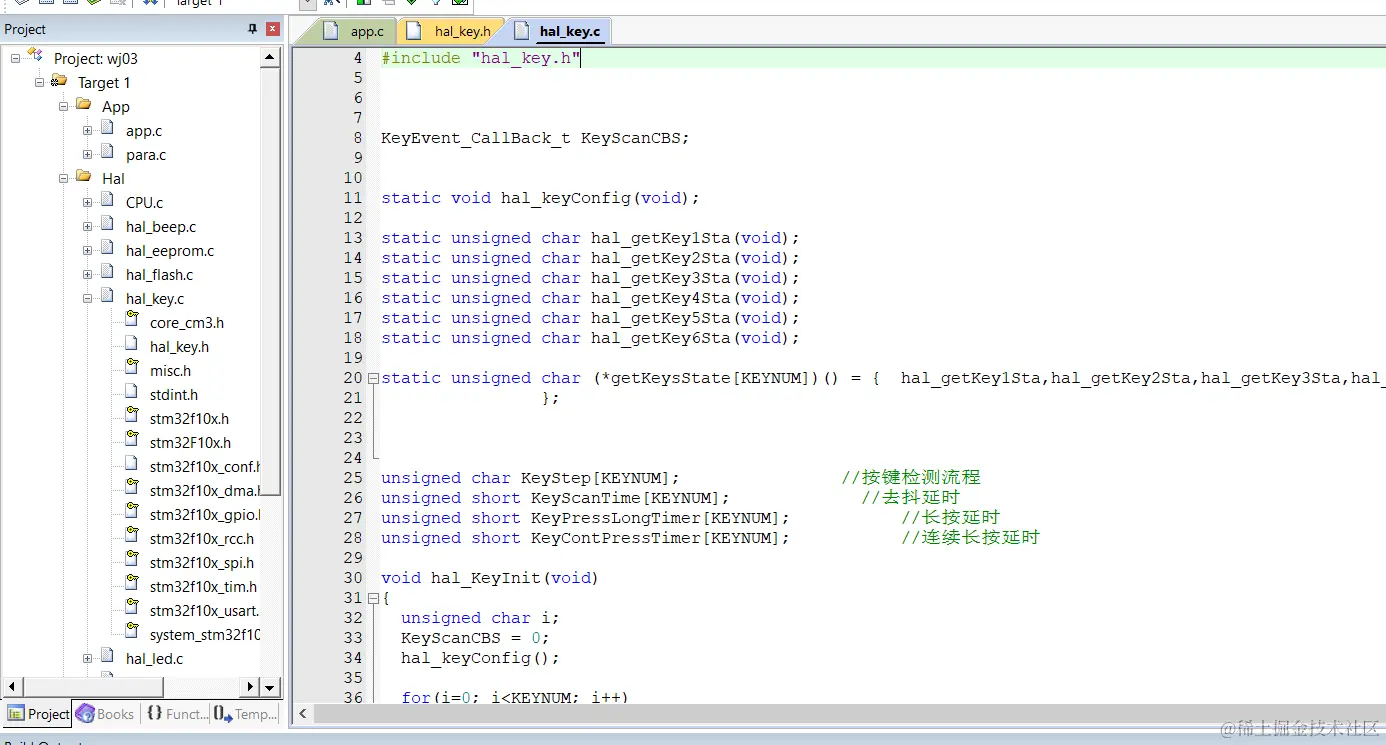Image resolution: width=1386 pixels, height=745 pixels.
Task: Collapse hal_key.c included files list
Action: (87, 298)
